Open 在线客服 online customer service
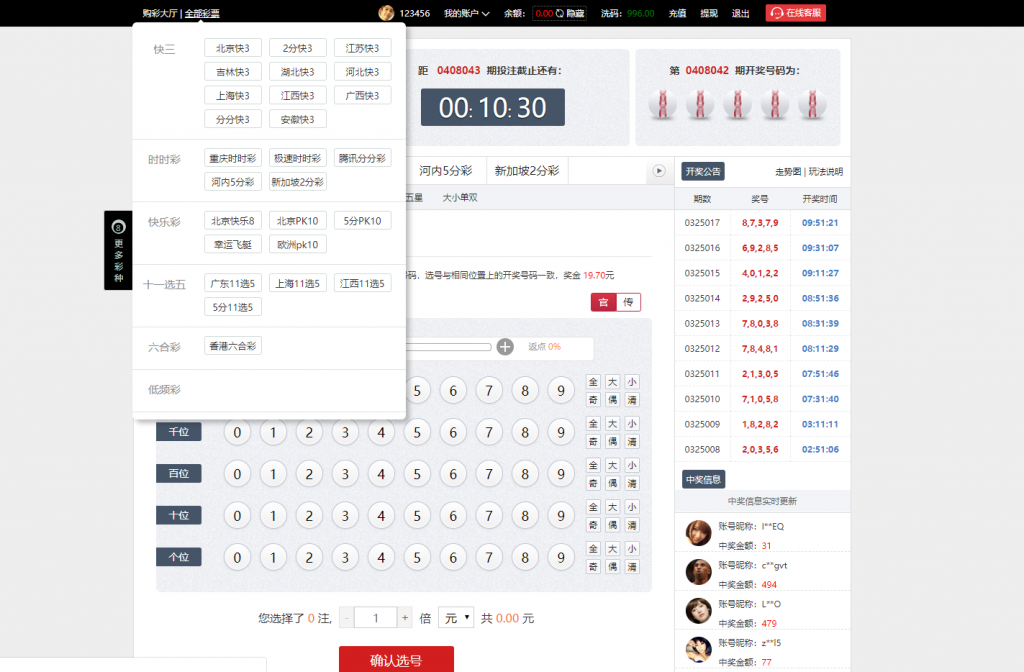The height and width of the screenshot is (672, 1024). coord(796,13)
